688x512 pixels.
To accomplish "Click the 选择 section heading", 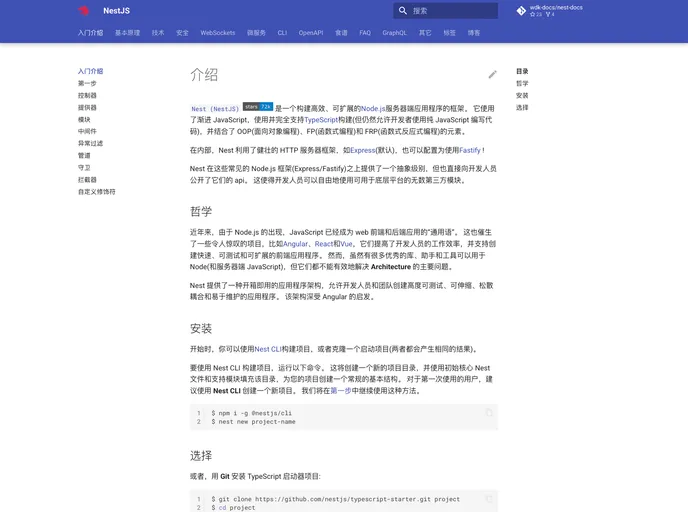I will pos(201,455).
